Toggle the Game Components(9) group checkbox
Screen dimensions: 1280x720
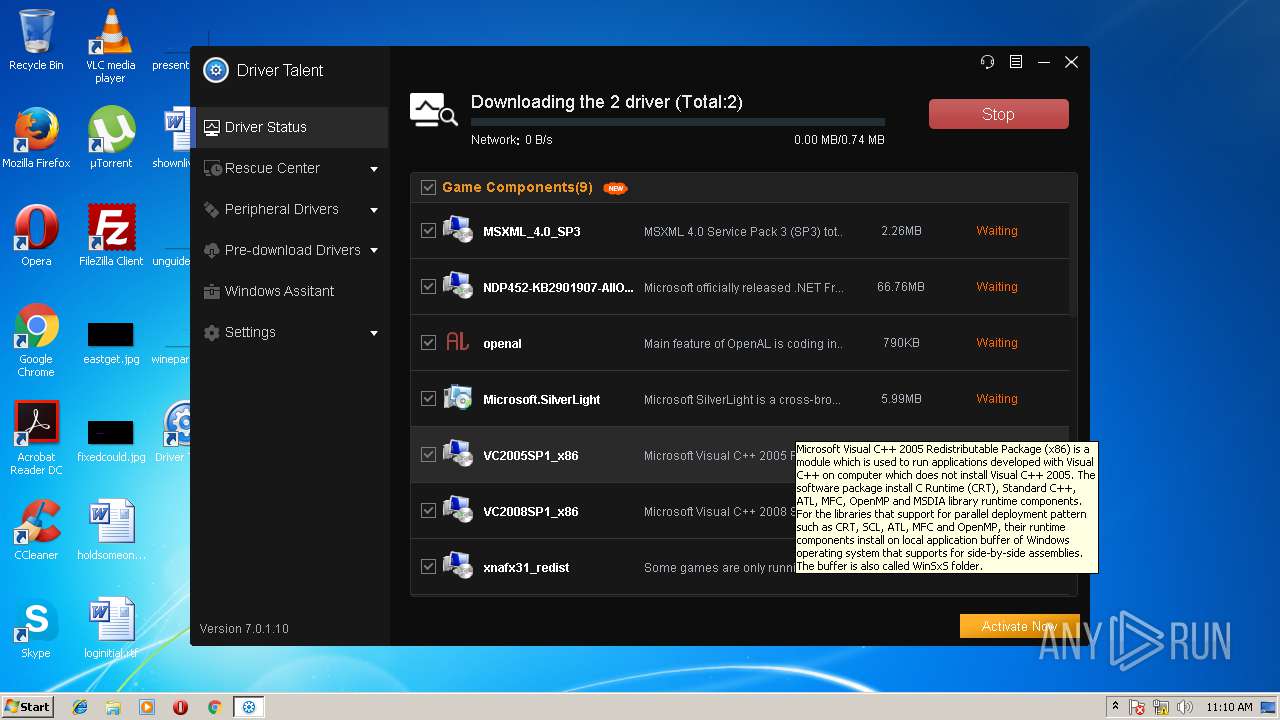point(428,187)
